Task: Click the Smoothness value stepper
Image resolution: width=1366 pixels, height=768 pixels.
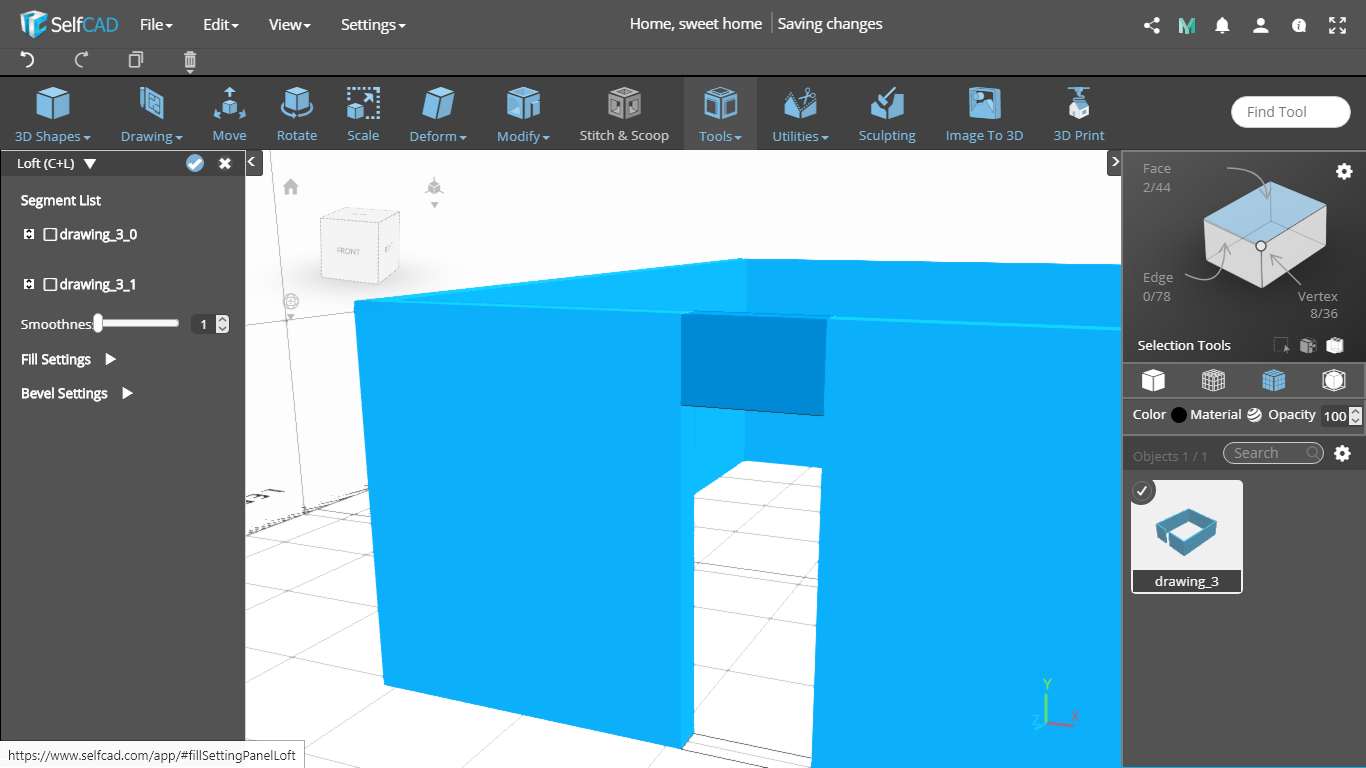Action: 222,324
